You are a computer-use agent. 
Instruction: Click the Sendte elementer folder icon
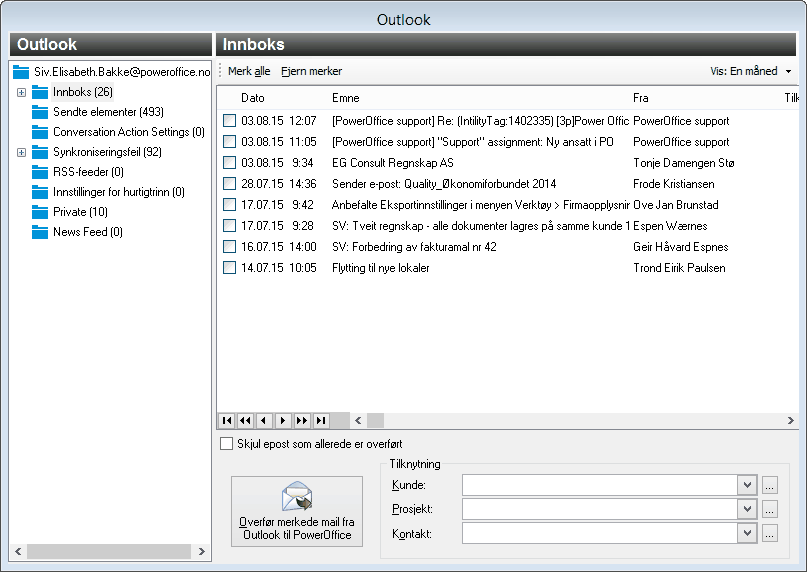(40, 112)
